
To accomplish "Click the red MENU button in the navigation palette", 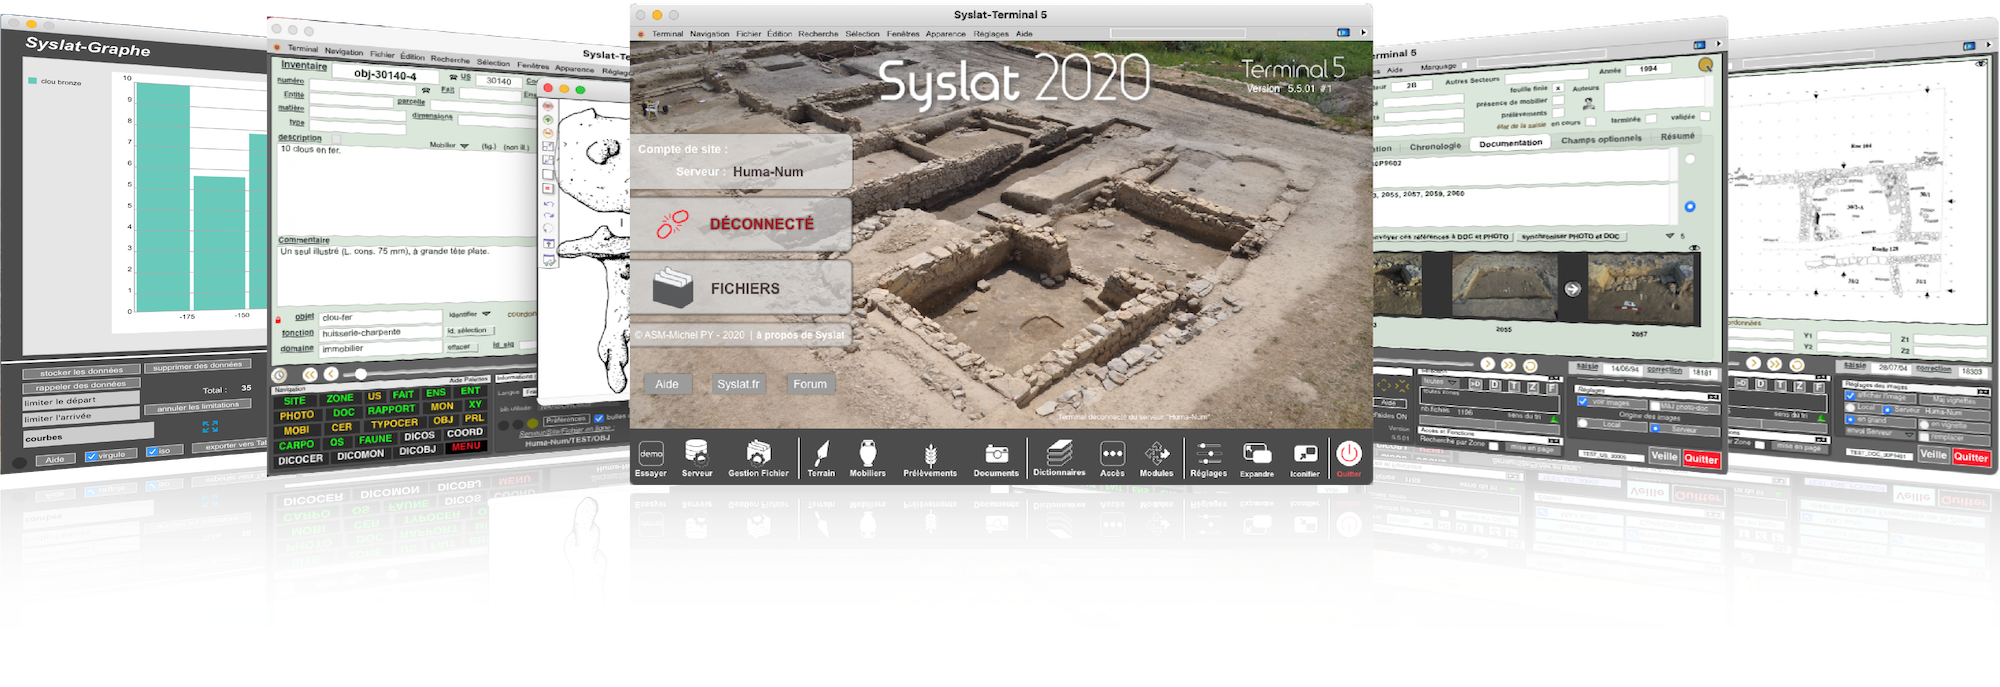I will point(466,446).
